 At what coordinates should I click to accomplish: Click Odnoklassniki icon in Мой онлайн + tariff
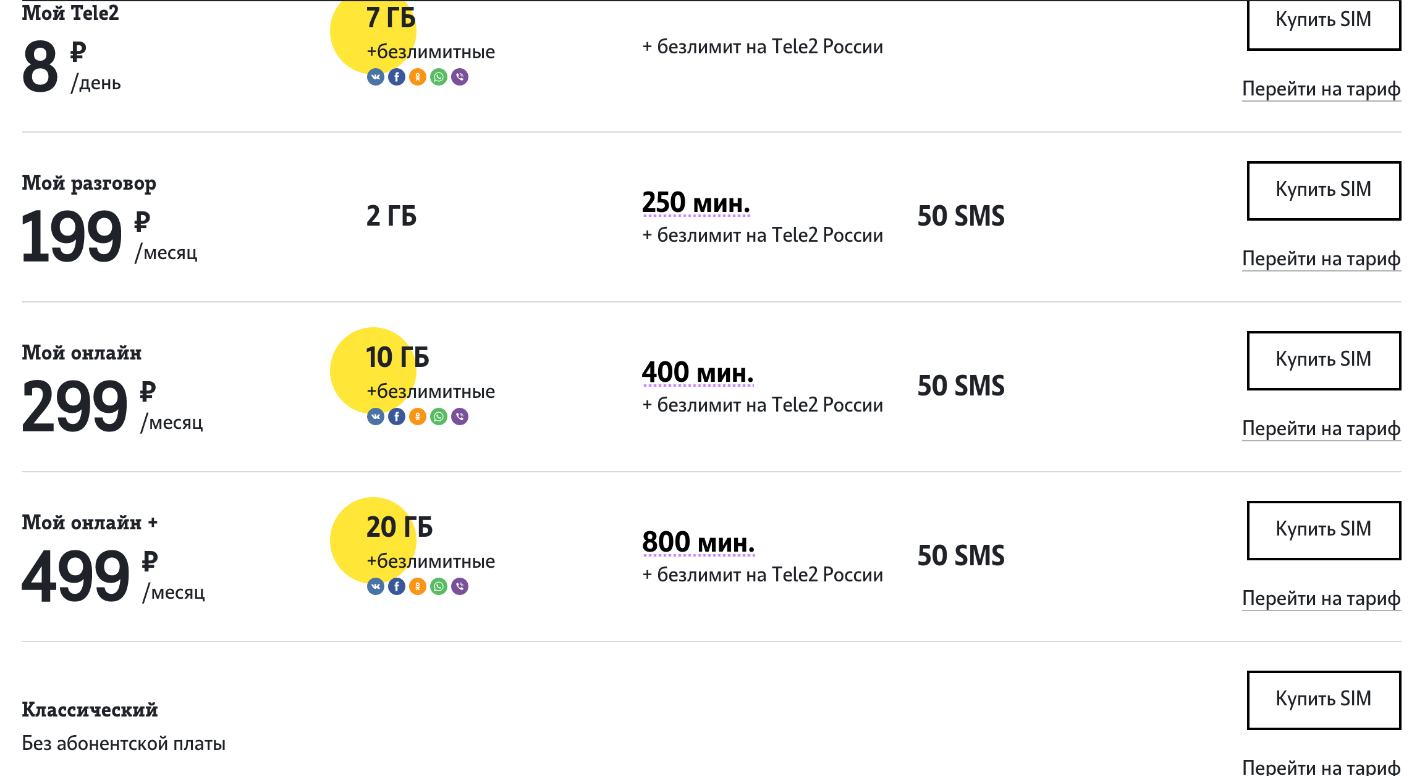(x=418, y=587)
